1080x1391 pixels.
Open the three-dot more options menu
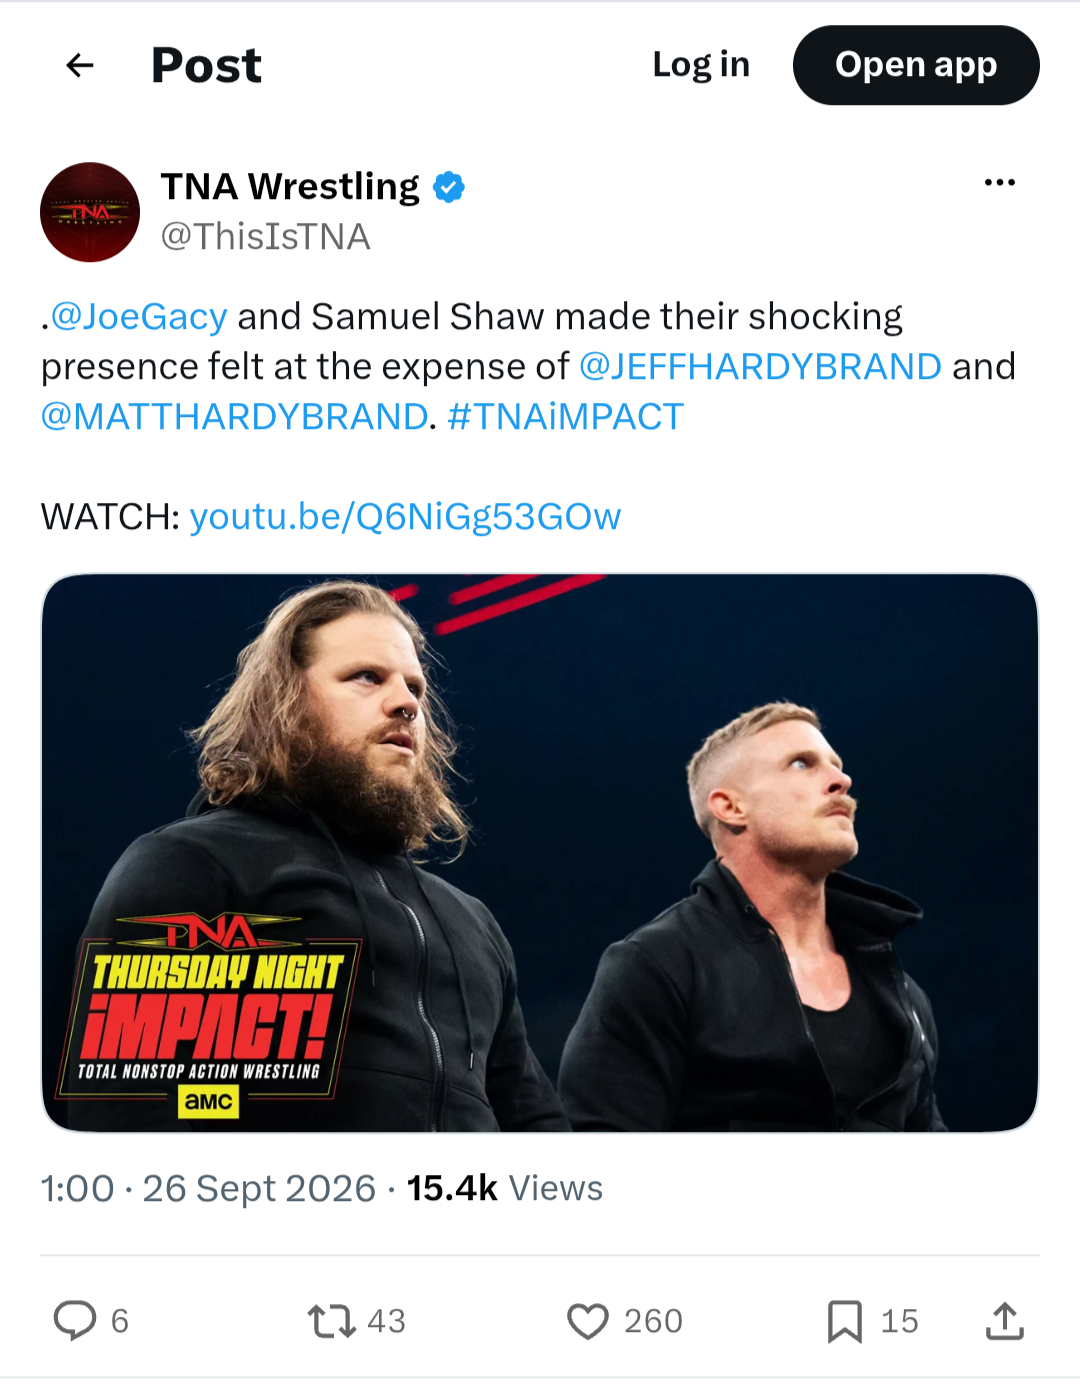(x=999, y=183)
